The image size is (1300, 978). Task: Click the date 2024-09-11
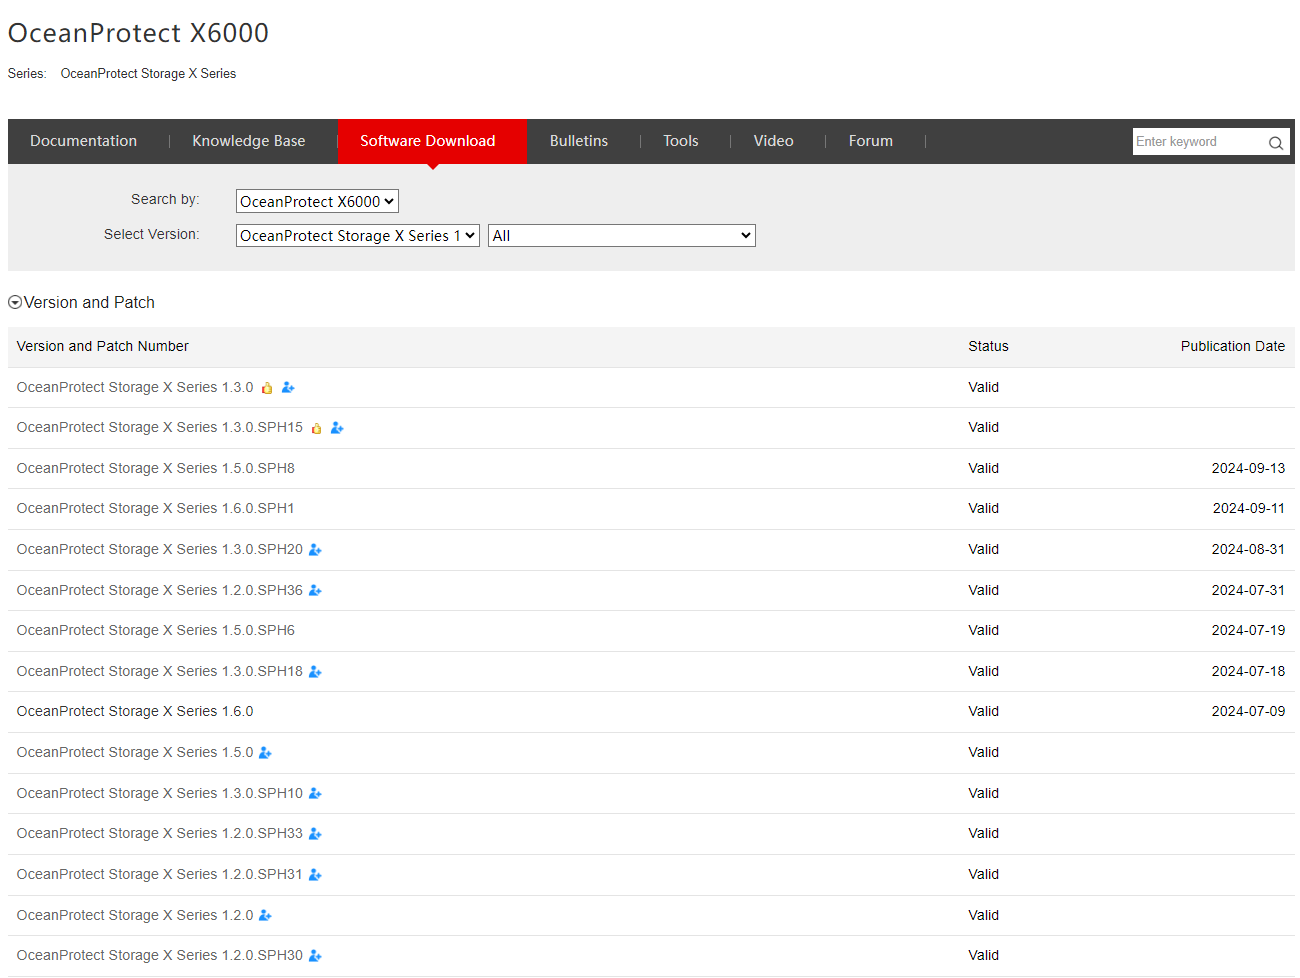pyautogui.click(x=1249, y=509)
